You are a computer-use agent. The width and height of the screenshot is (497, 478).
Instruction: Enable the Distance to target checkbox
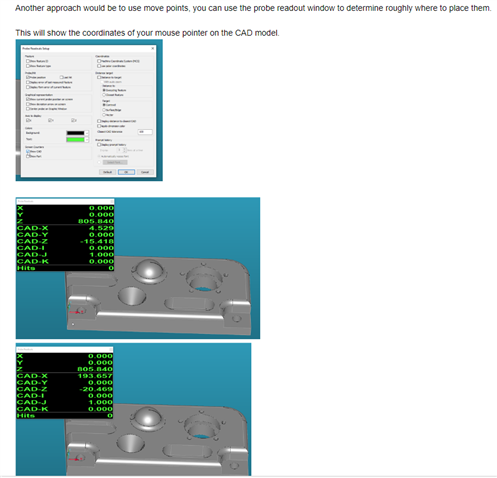99,77
